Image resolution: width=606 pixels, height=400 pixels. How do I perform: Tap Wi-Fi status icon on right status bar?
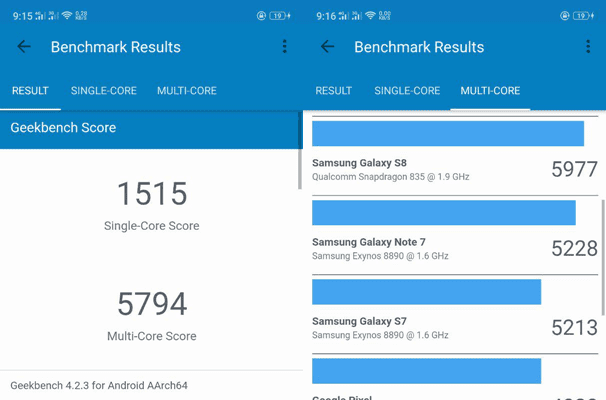(370, 15)
